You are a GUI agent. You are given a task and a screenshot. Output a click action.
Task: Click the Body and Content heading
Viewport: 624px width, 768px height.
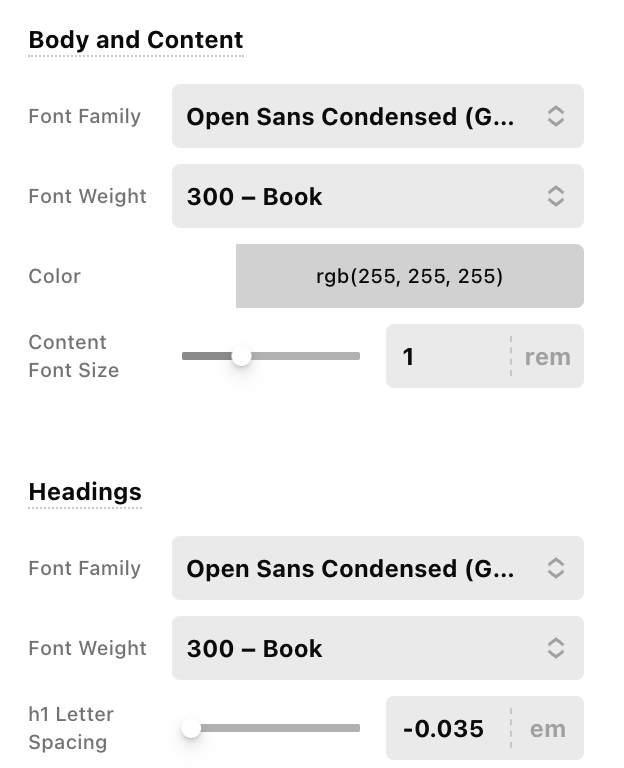136,40
